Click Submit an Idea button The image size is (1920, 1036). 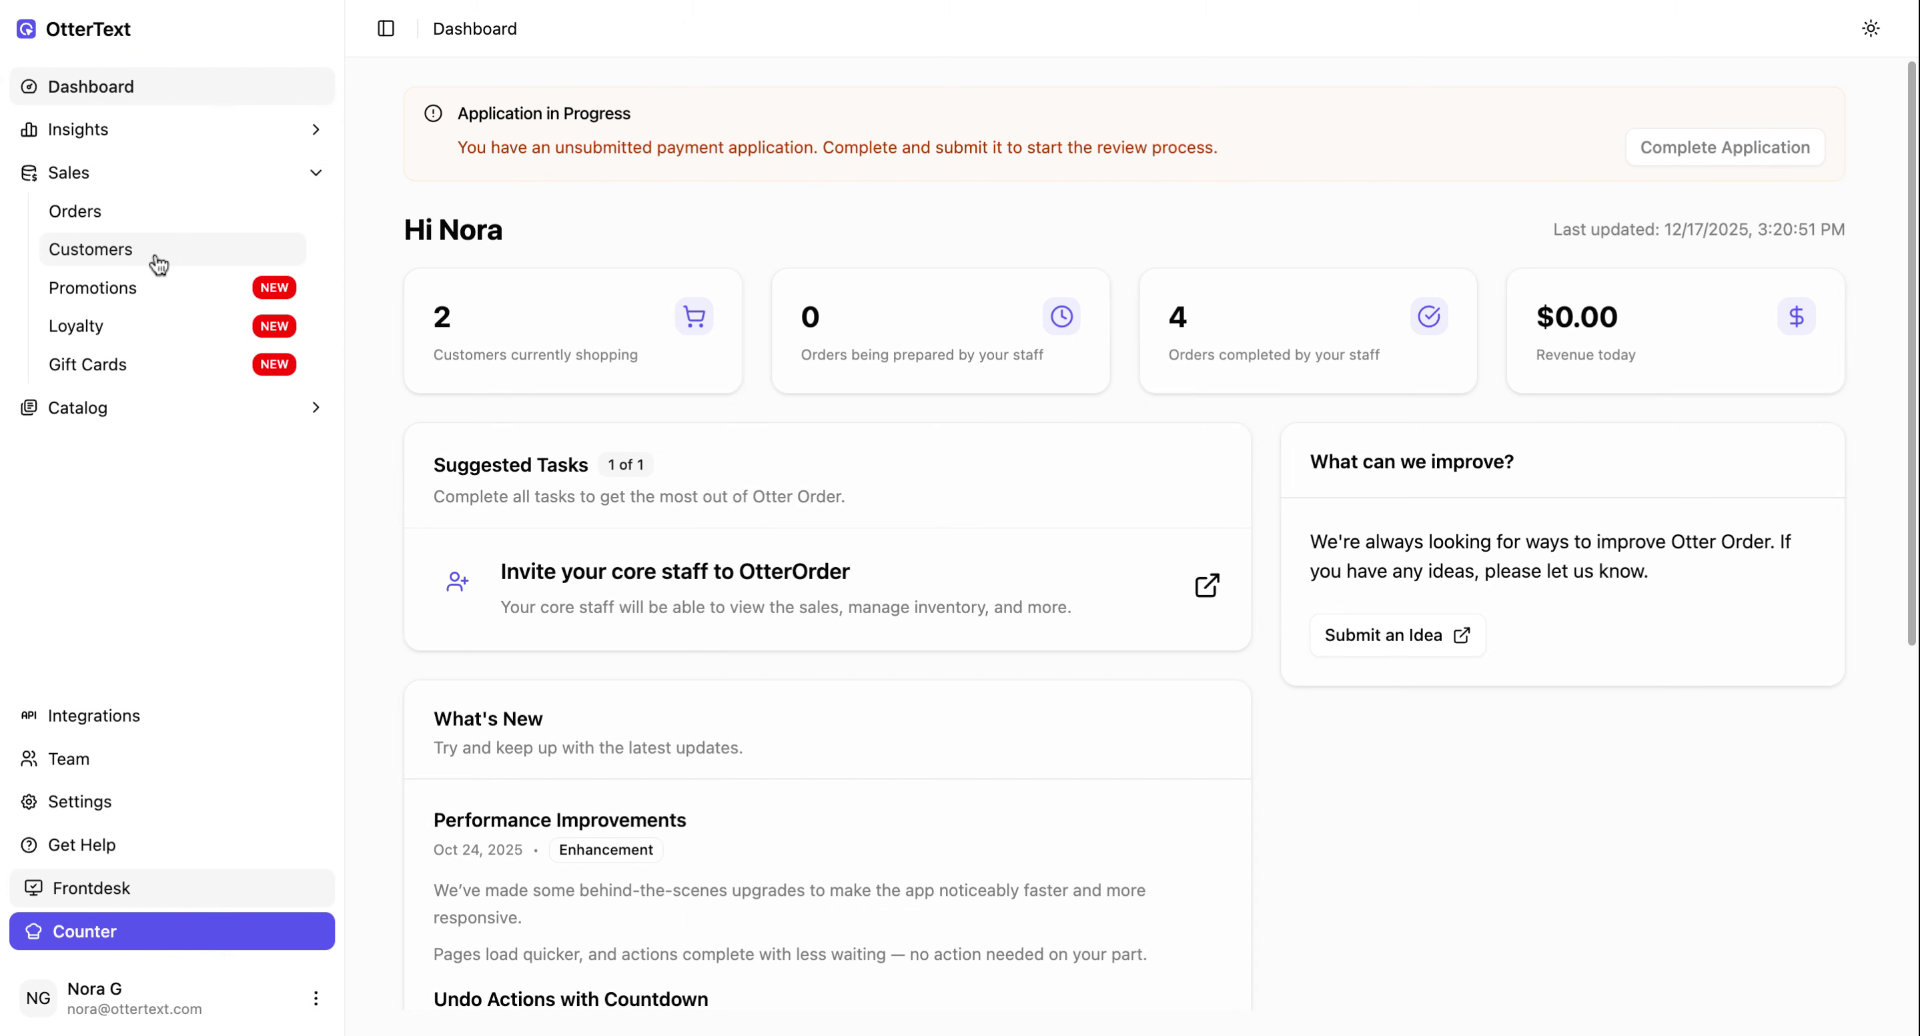pos(1397,636)
